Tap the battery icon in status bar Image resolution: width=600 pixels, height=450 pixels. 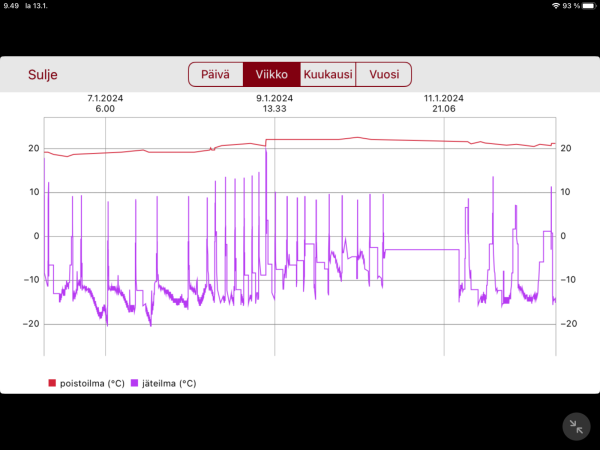coord(587,6)
